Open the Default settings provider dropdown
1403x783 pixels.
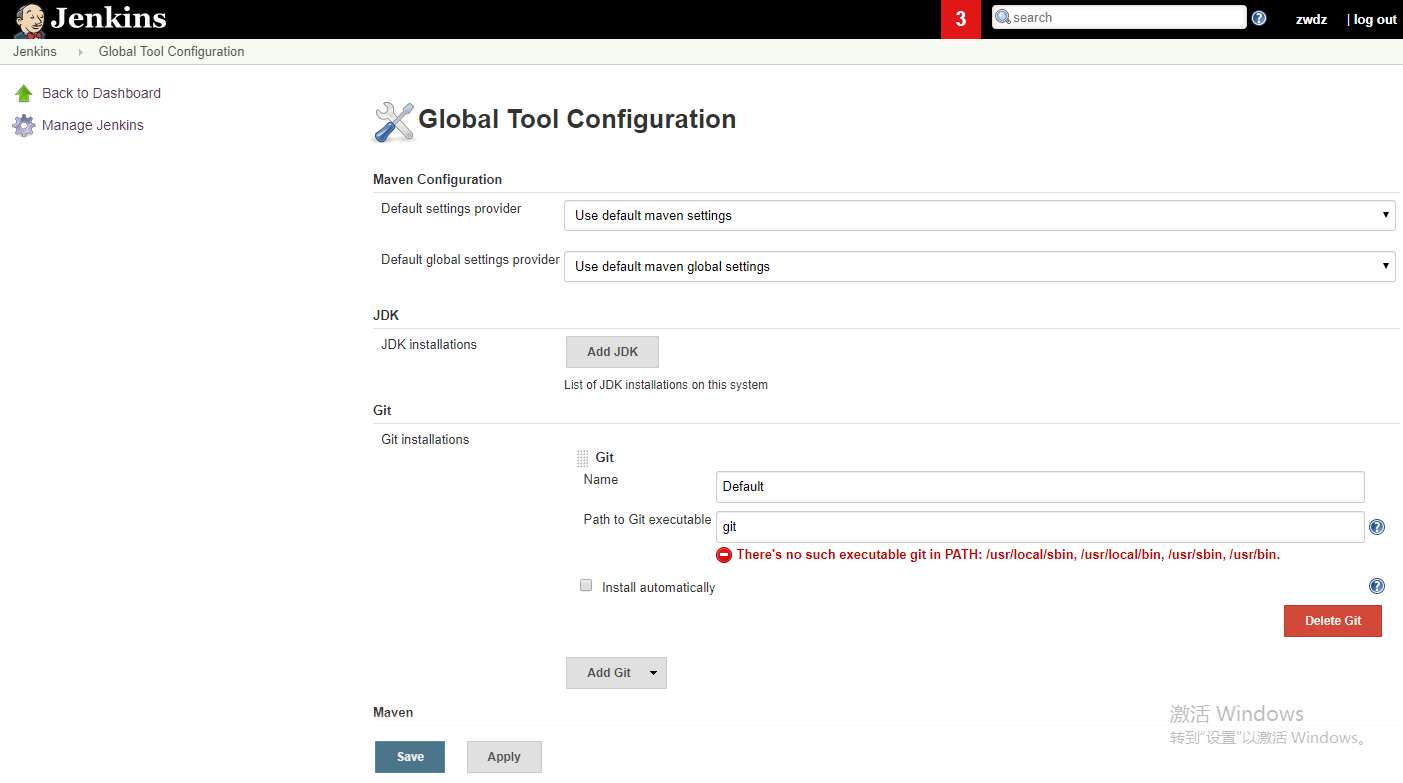point(980,215)
